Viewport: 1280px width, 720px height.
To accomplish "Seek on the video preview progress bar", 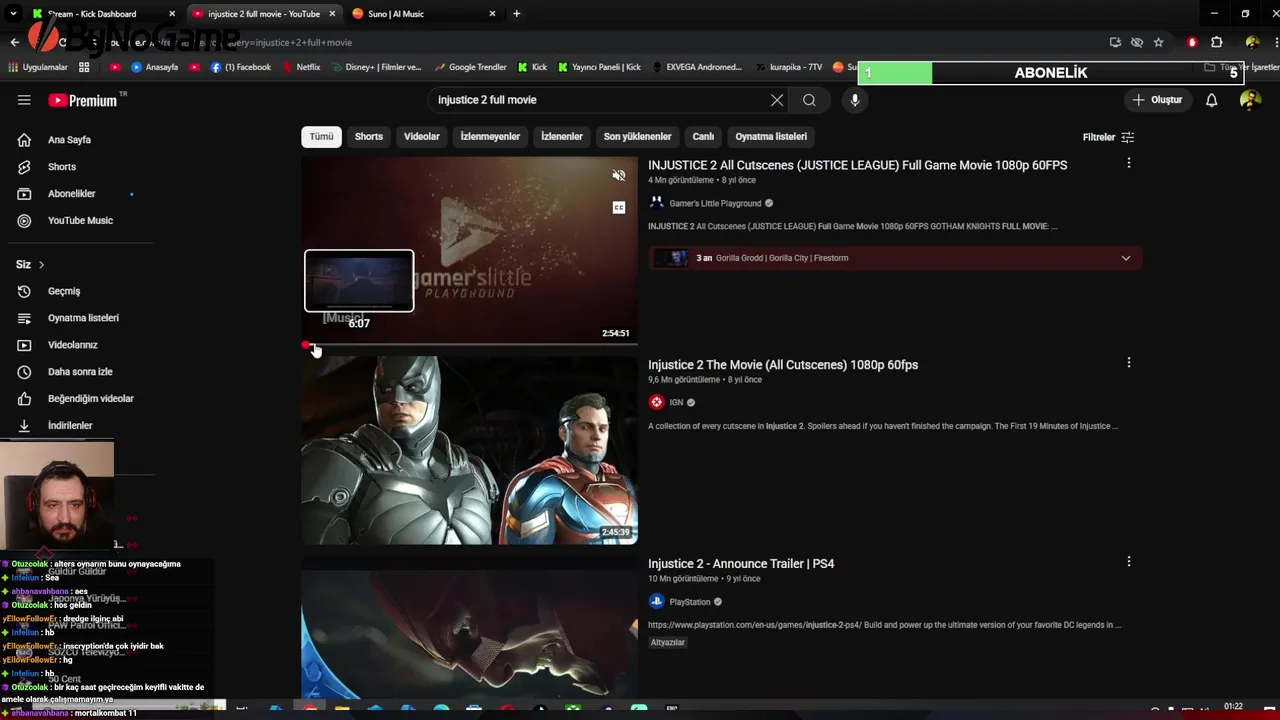I will tap(469, 345).
